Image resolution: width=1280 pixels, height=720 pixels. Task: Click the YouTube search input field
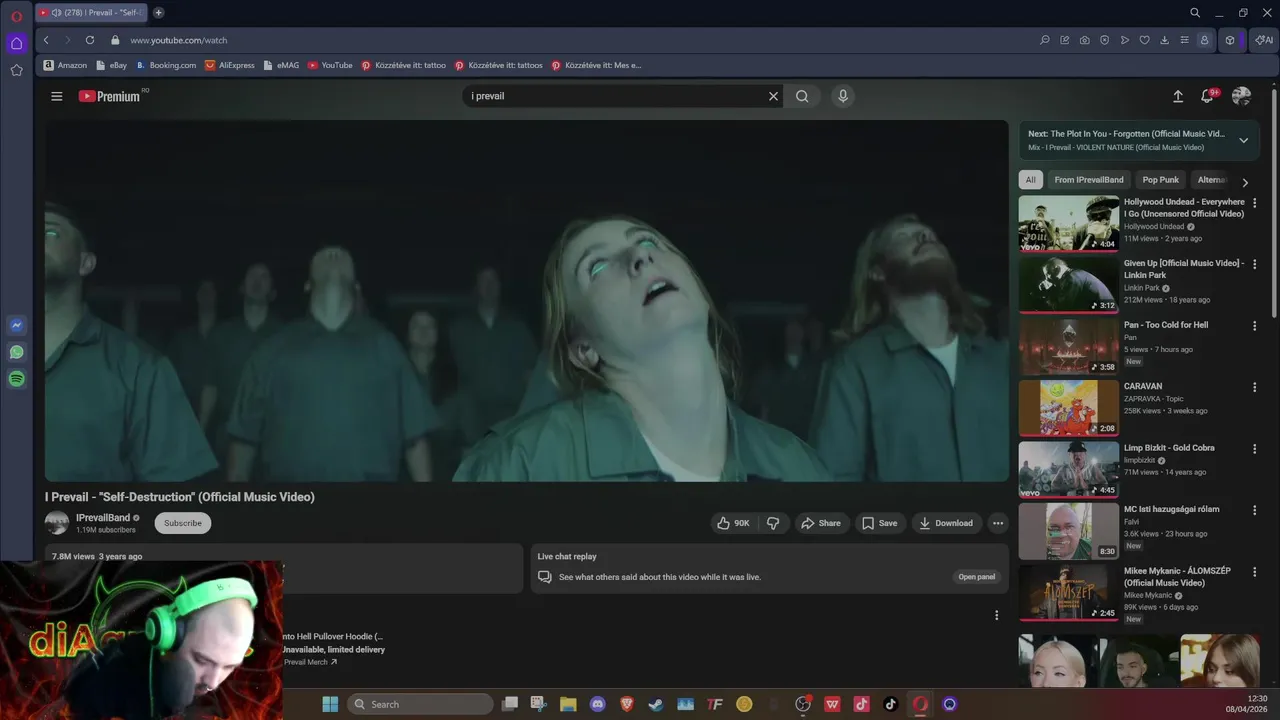coord(615,96)
